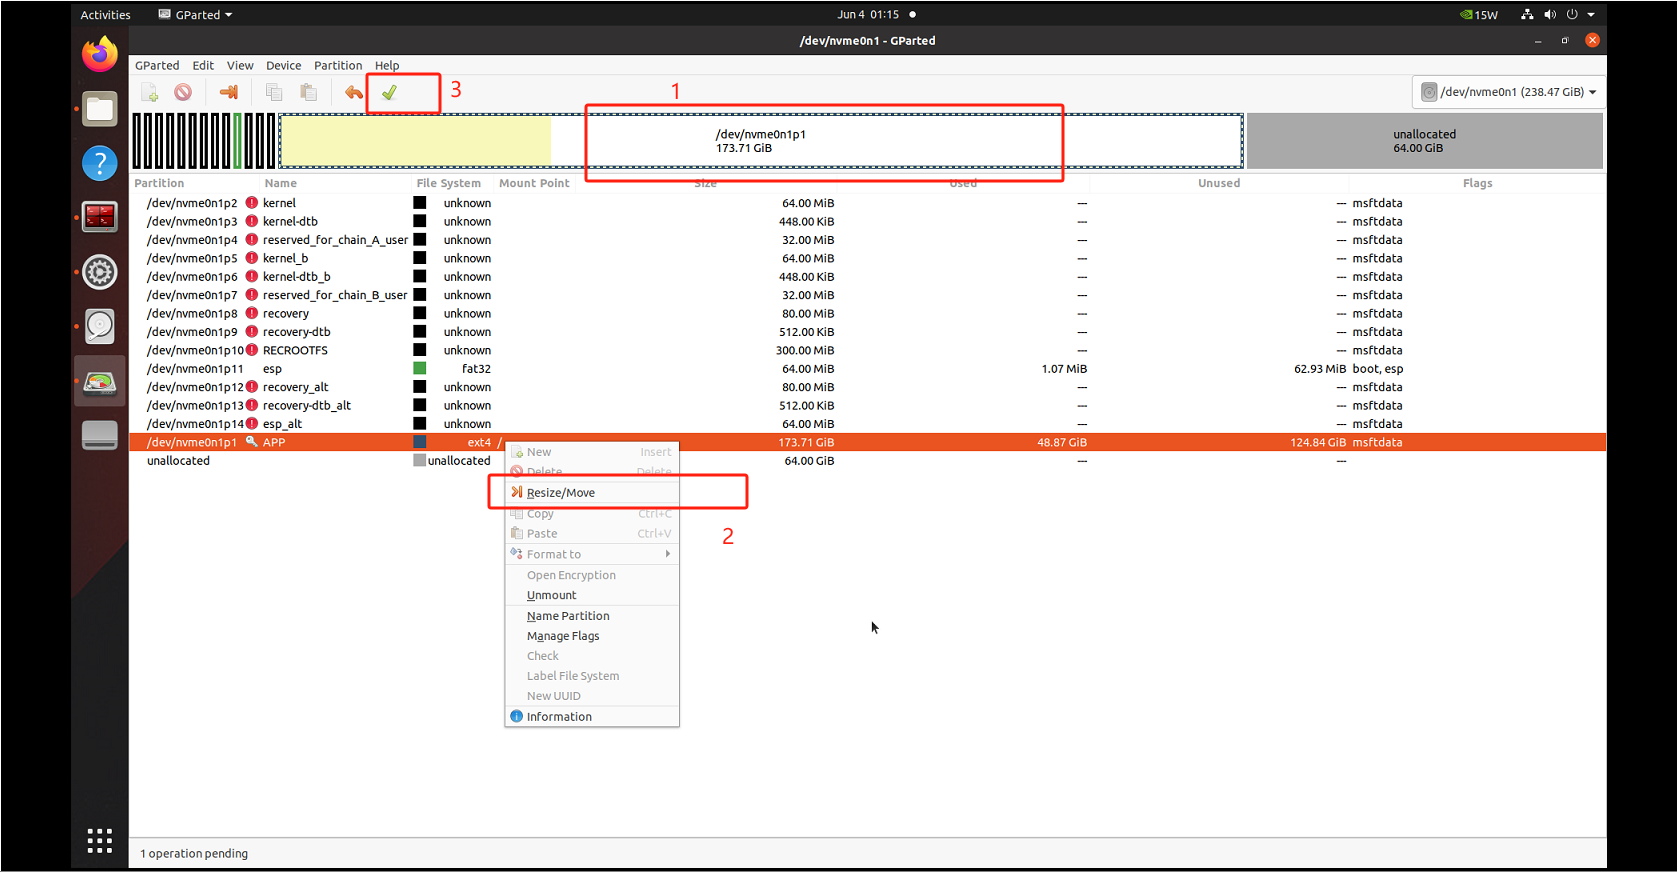1677x872 pixels.
Task: Select the esp_alt partition row
Action: click(x=868, y=424)
